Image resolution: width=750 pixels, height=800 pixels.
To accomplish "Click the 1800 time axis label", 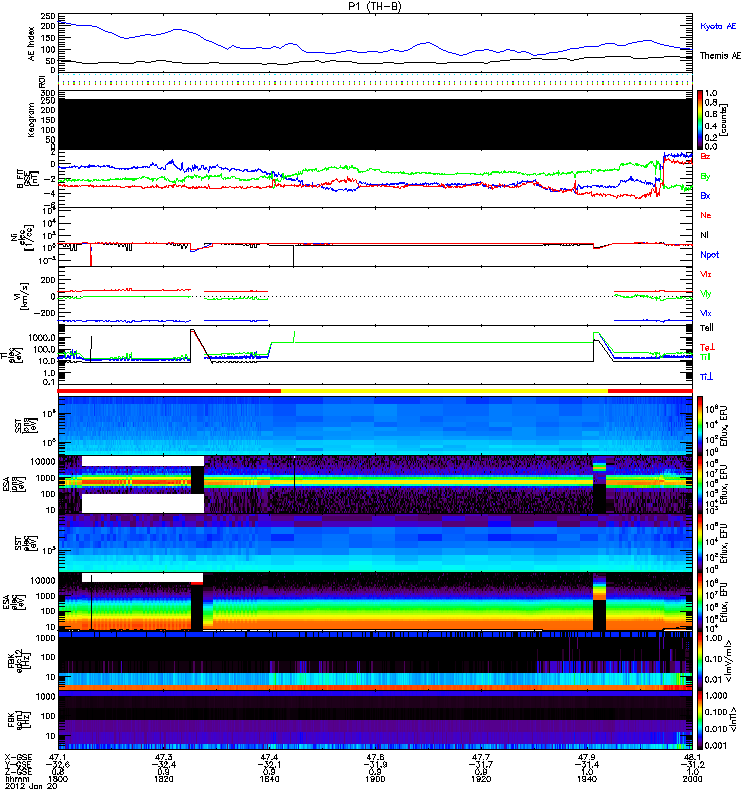I will tap(58, 779).
